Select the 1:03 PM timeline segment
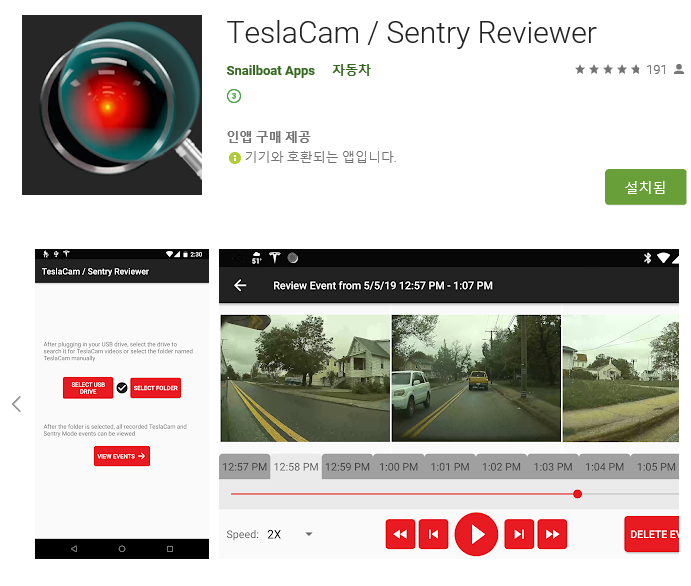The width and height of the screenshot is (691, 586). click(x=553, y=467)
